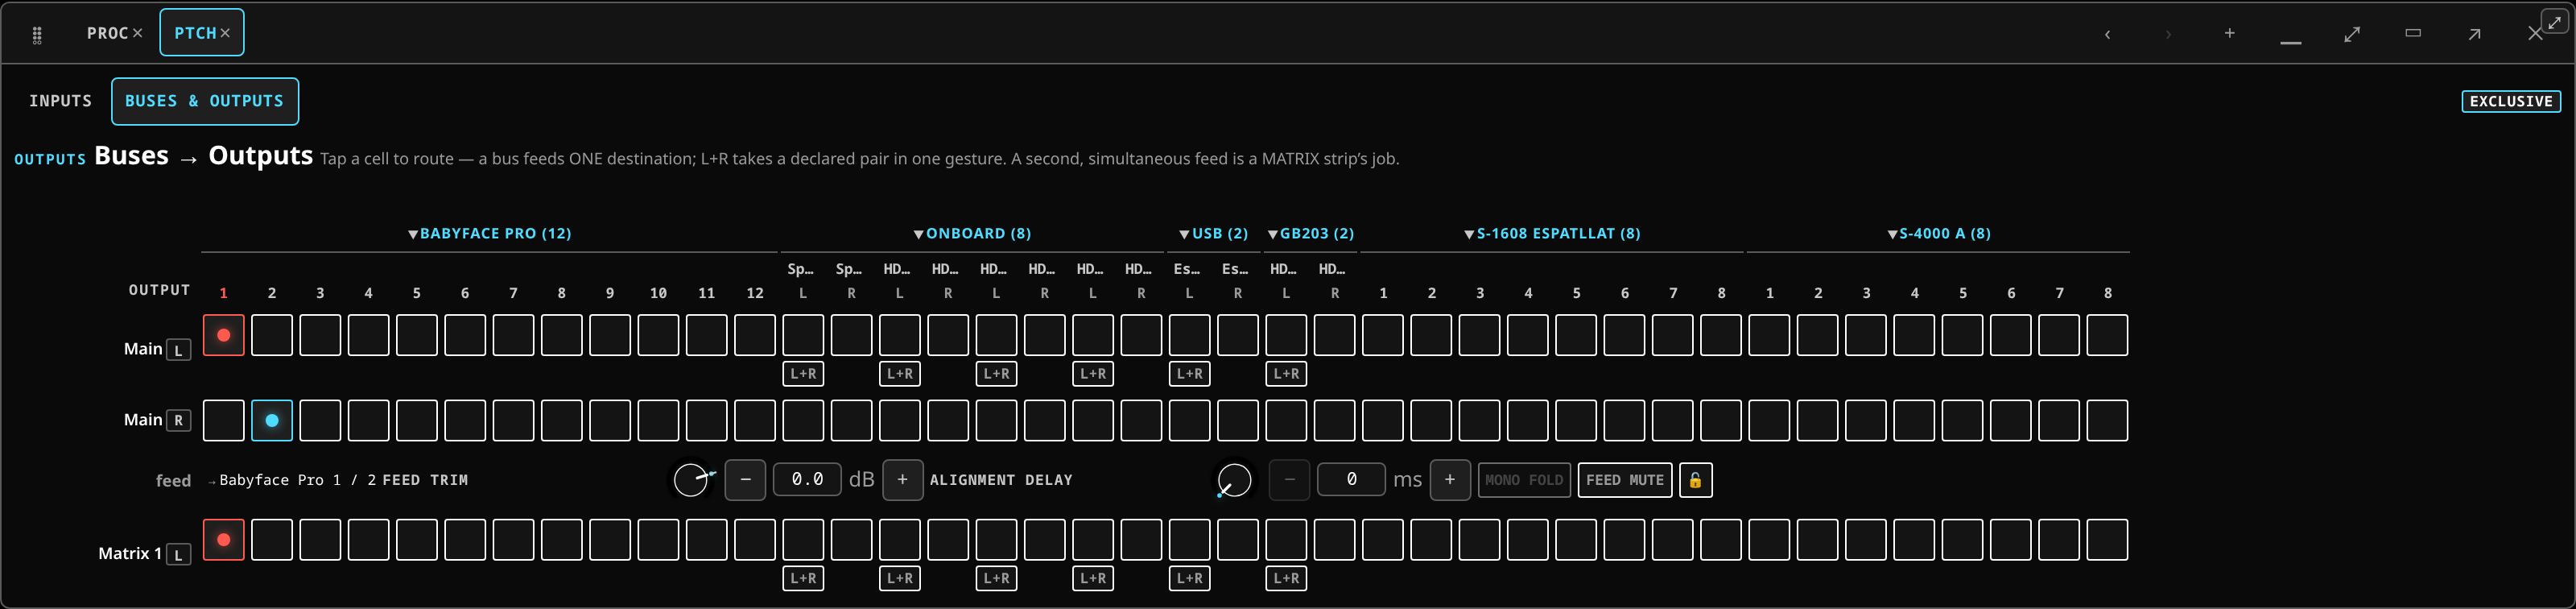
Task: Collapse the ONBOARD (8) output group
Action: pyautogui.click(x=972, y=233)
